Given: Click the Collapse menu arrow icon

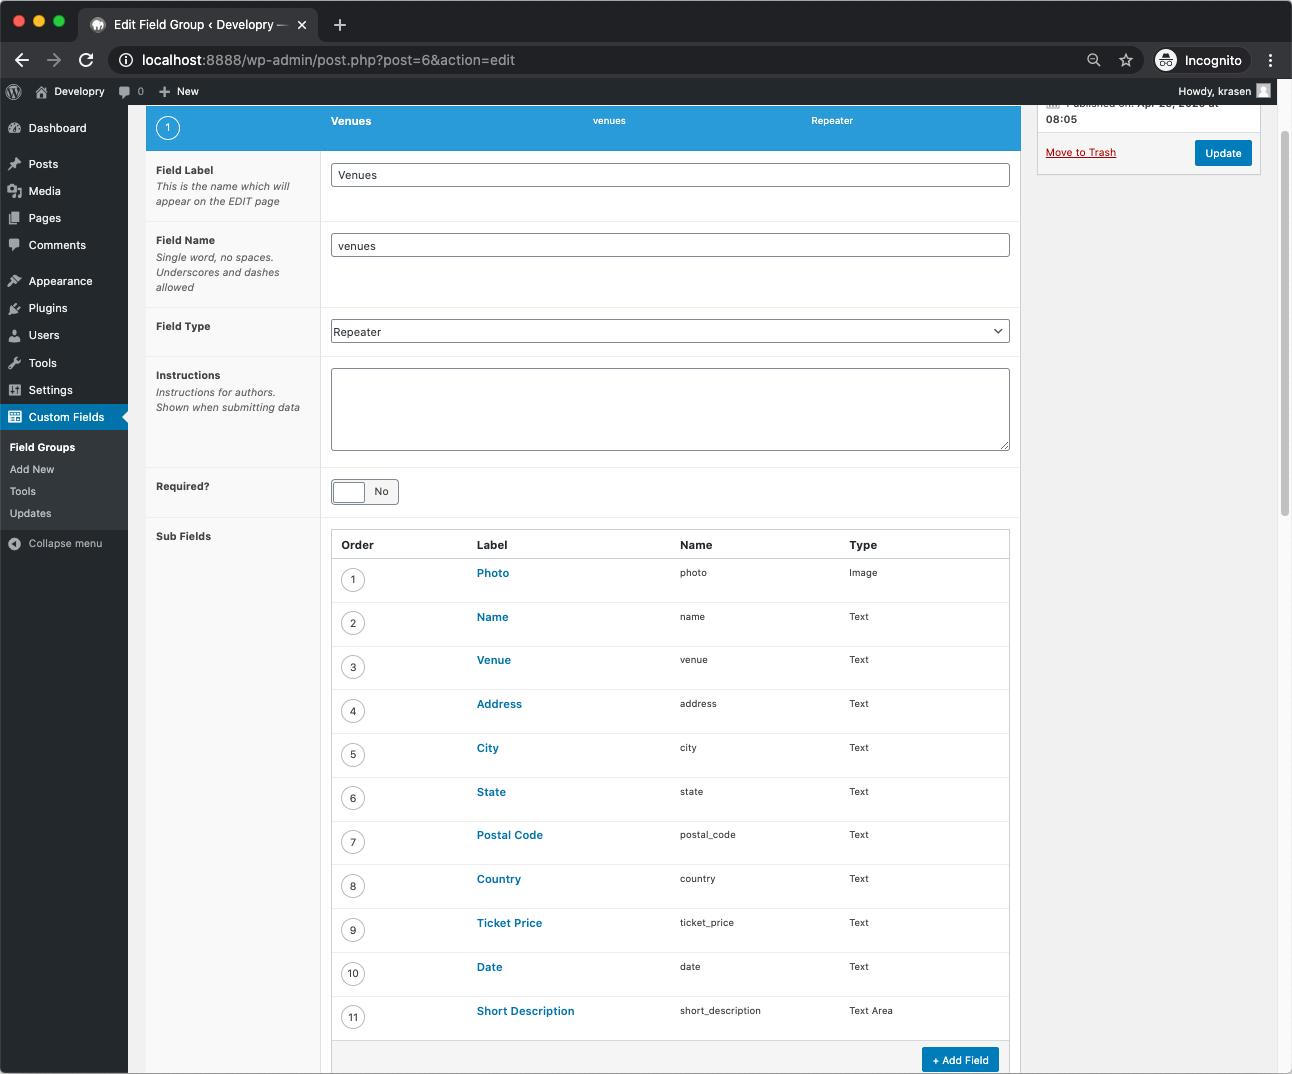Looking at the screenshot, I should pos(15,544).
